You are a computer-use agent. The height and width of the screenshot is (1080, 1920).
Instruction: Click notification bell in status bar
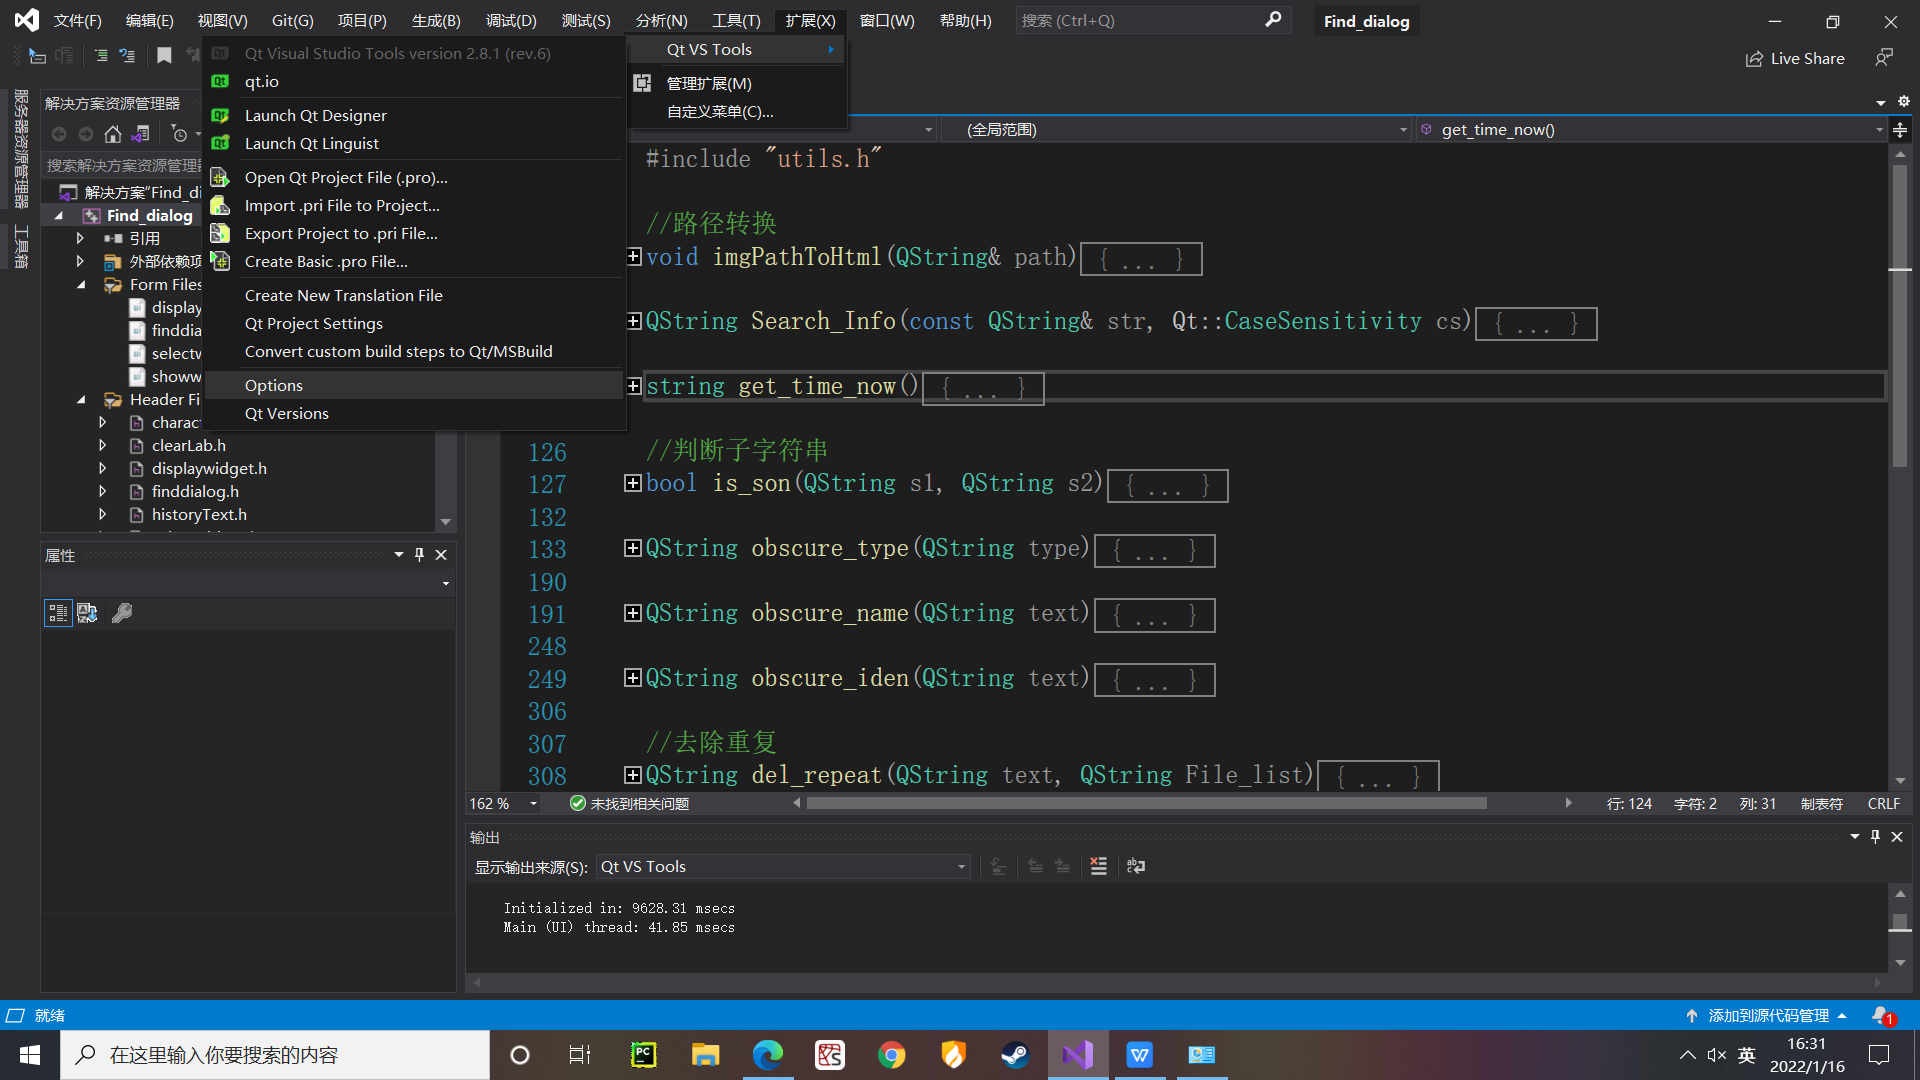(1881, 1015)
